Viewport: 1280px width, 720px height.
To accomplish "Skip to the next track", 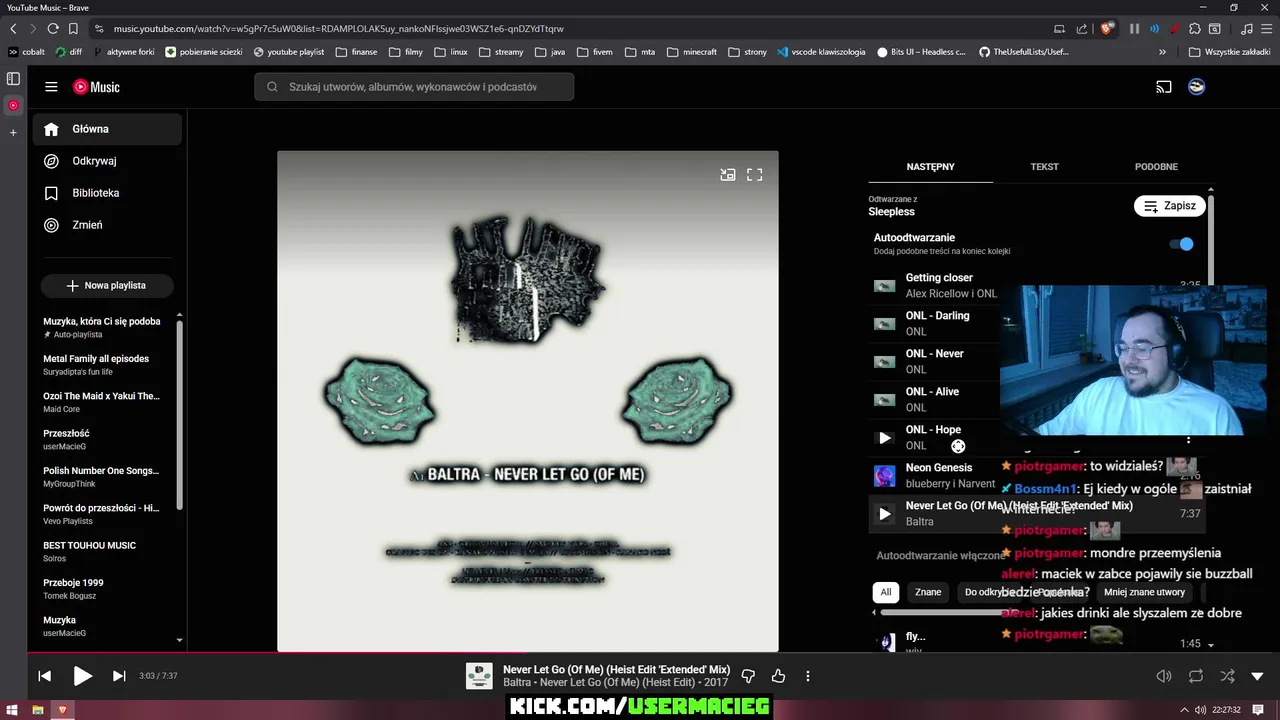I will point(119,676).
